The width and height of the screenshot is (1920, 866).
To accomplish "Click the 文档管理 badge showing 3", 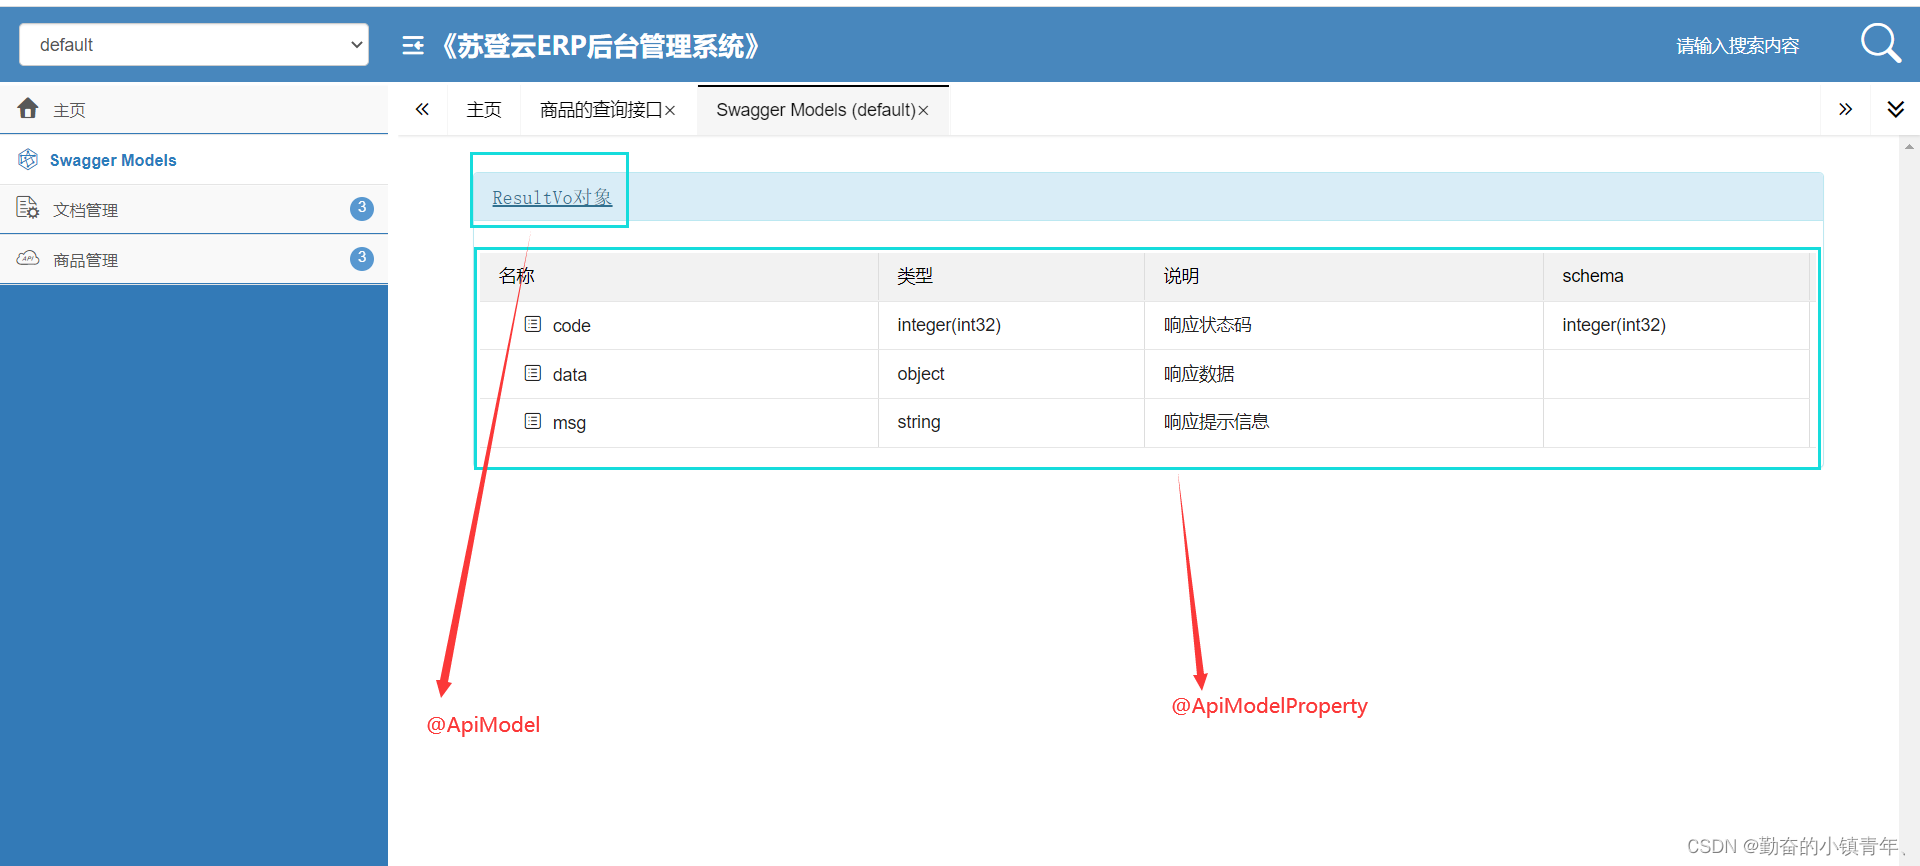I will [362, 208].
